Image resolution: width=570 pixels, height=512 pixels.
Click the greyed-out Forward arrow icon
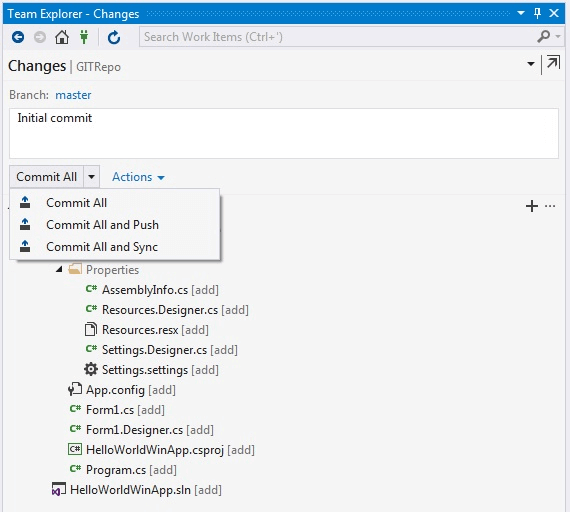click(x=40, y=37)
